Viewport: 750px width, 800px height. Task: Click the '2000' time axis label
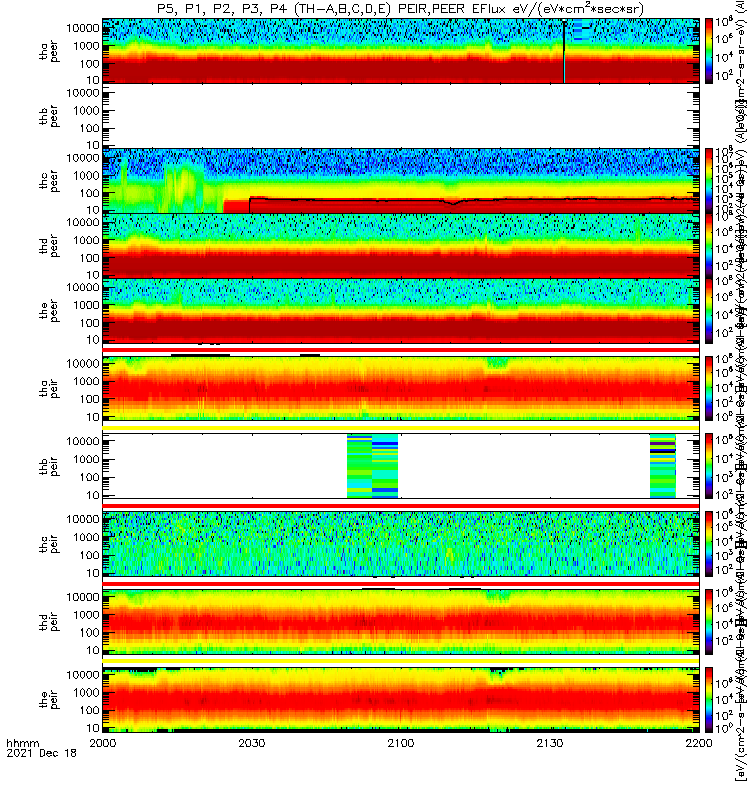[x=103, y=743]
